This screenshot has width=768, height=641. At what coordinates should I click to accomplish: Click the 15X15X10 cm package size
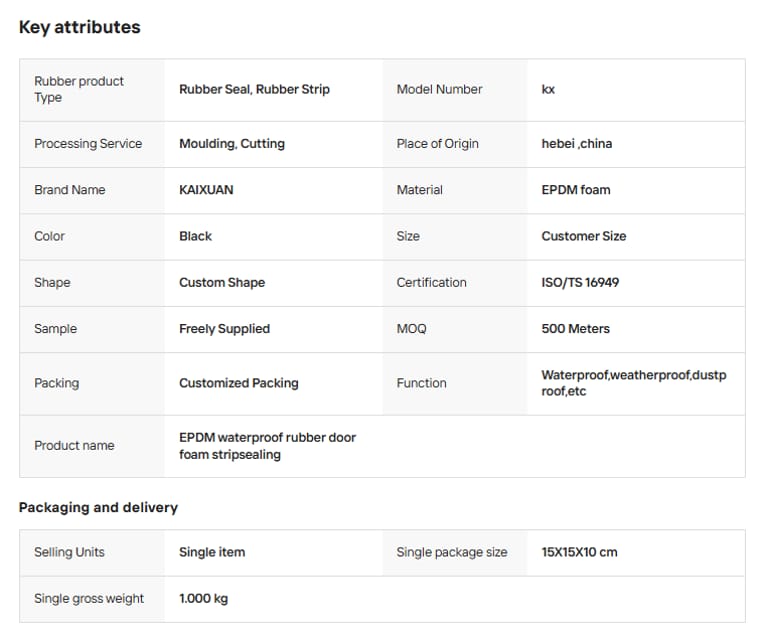coord(579,552)
